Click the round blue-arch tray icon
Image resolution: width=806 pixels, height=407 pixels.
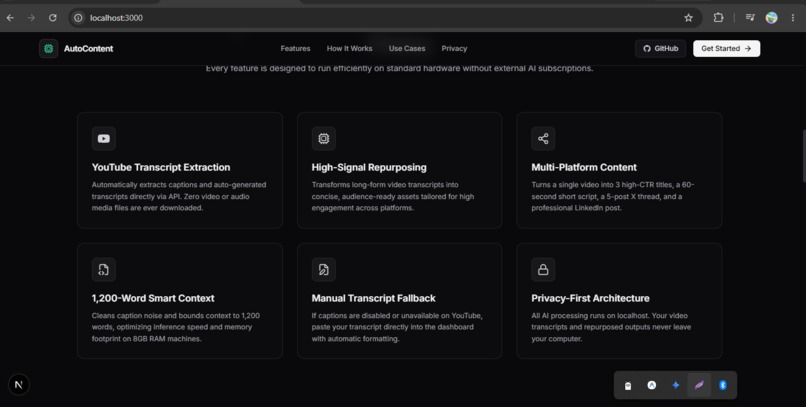pyautogui.click(x=652, y=385)
